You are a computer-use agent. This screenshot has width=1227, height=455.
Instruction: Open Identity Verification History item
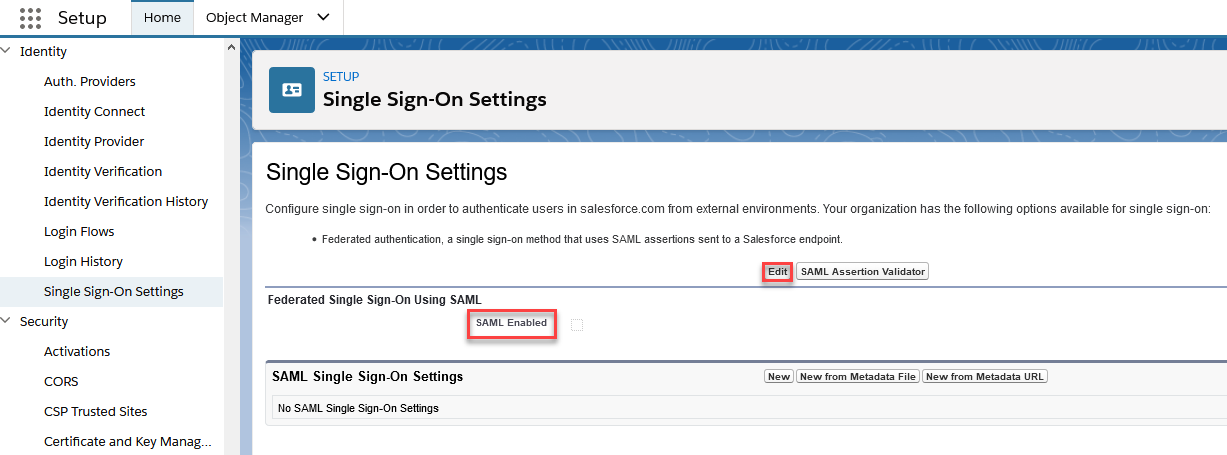(x=126, y=202)
